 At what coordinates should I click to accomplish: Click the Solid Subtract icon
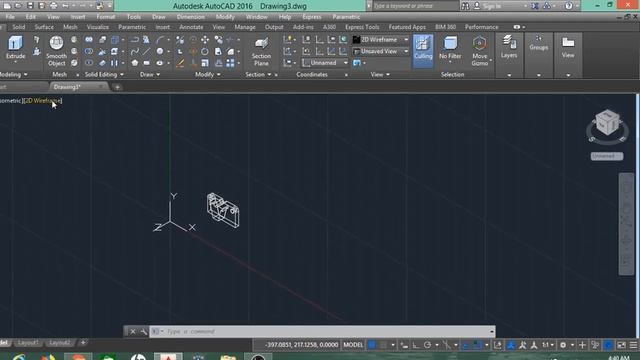(89, 51)
